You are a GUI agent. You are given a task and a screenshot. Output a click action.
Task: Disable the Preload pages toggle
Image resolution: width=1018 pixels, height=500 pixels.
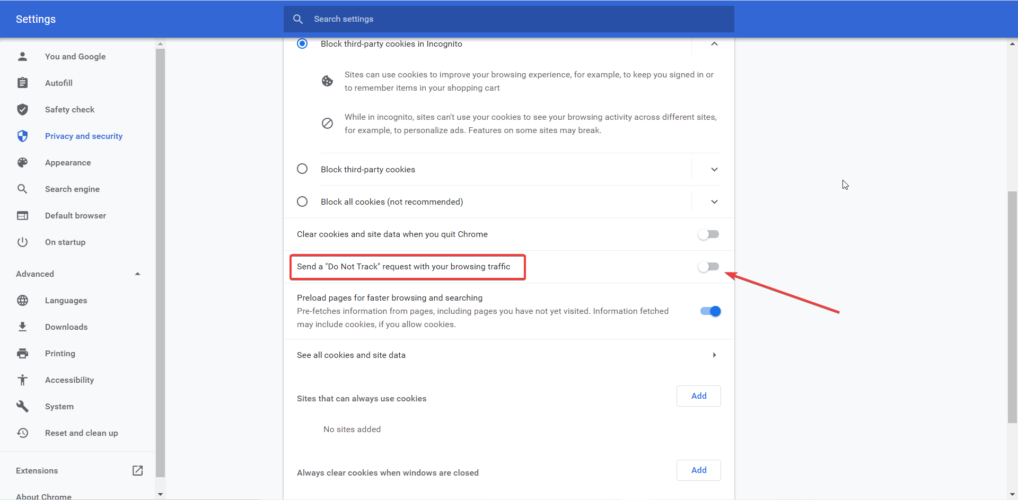710,312
